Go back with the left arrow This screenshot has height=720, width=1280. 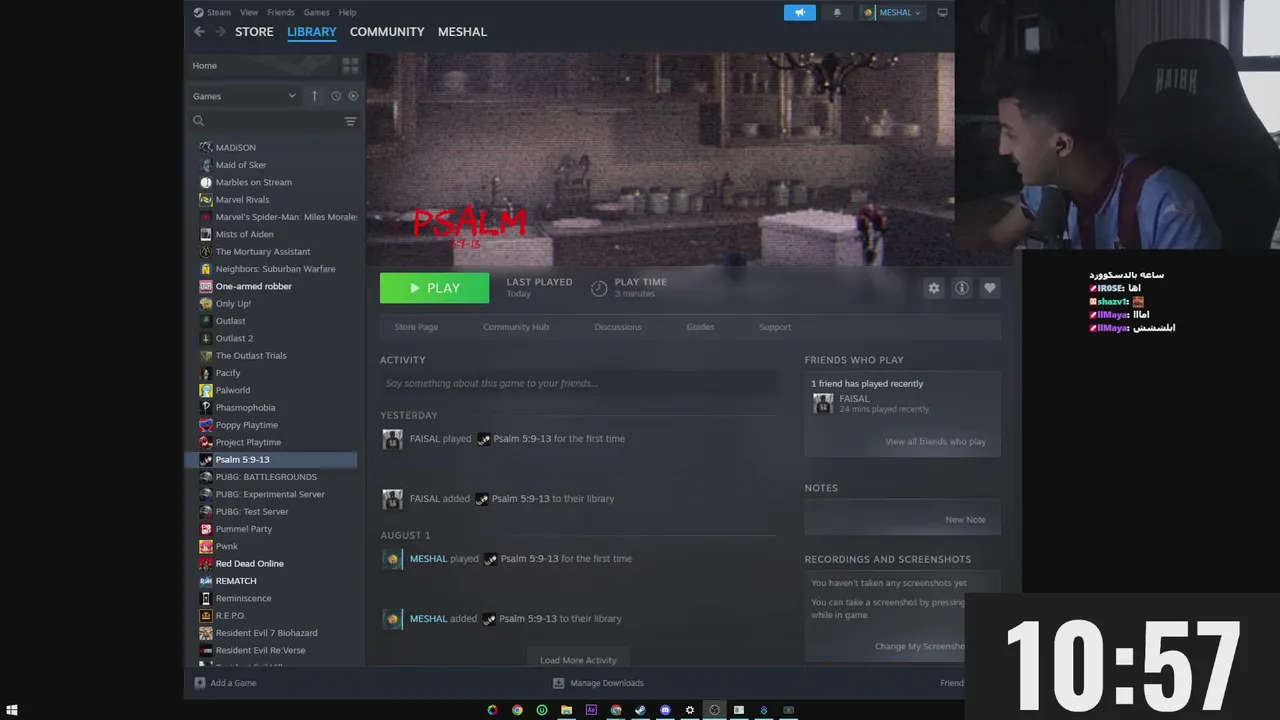(199, 32)
